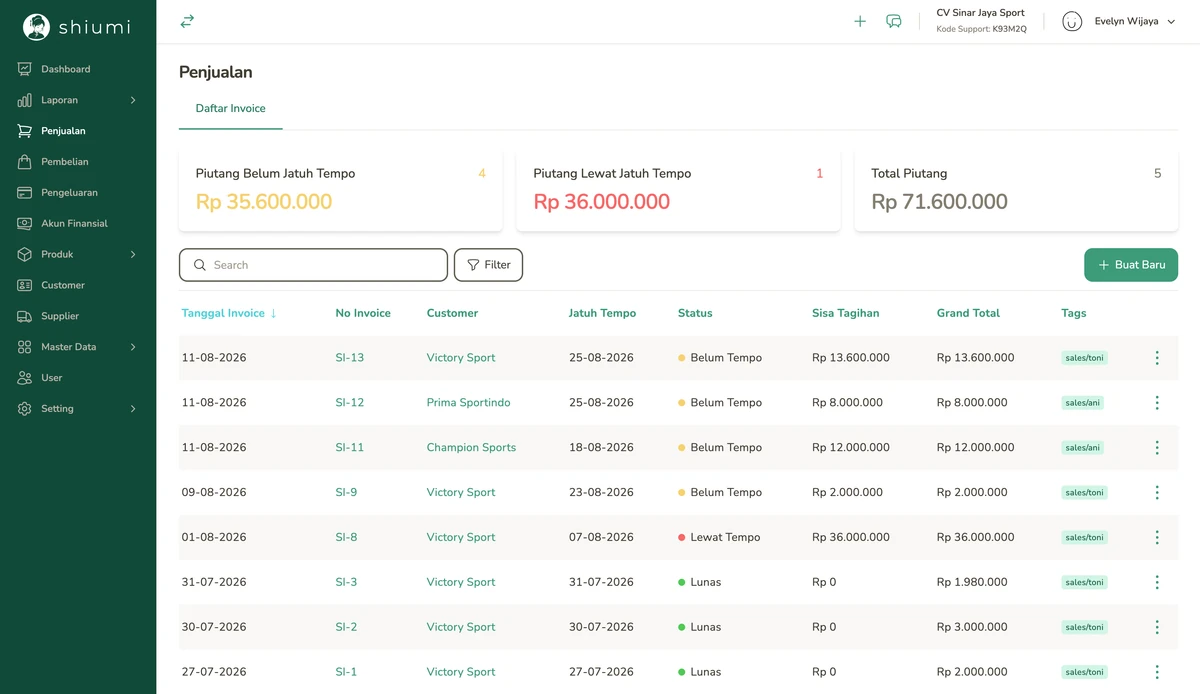Image resolution: width=1200 pixels, height=694 pixels.
Task: Open the chat messages icon
Action: [x=894, y=21]
